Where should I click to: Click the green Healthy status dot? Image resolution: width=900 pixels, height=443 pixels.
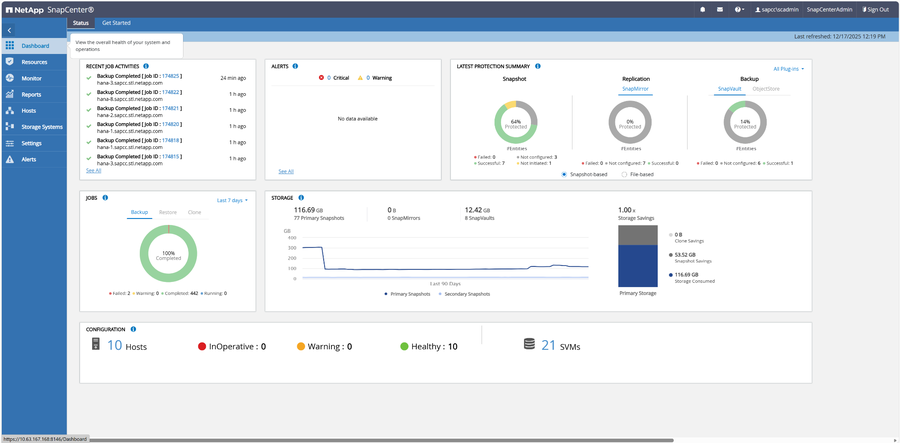click(404, 347)
